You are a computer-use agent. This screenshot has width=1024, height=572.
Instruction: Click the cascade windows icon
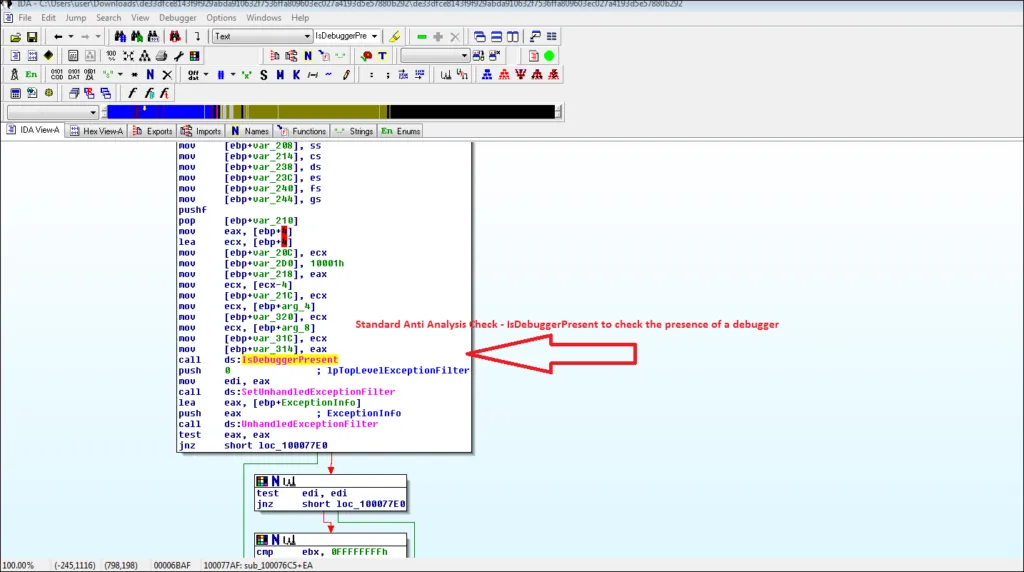tap(479, 37)
